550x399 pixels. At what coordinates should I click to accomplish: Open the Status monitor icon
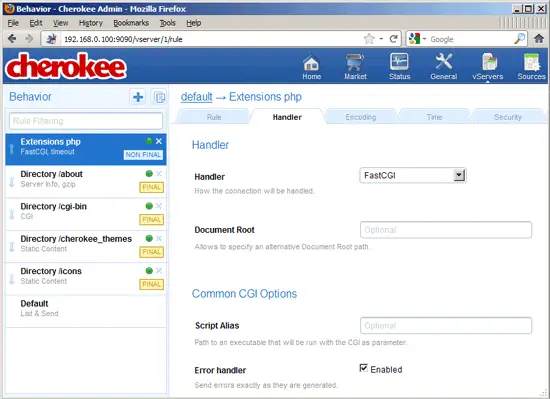coord(399,67)
